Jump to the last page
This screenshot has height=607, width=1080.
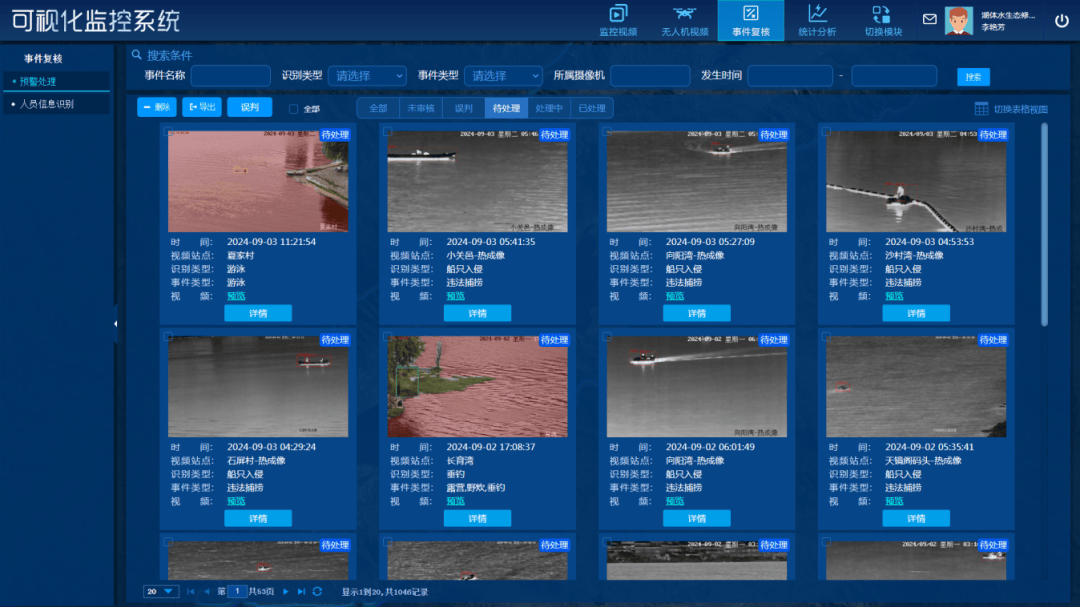[302, 592]
